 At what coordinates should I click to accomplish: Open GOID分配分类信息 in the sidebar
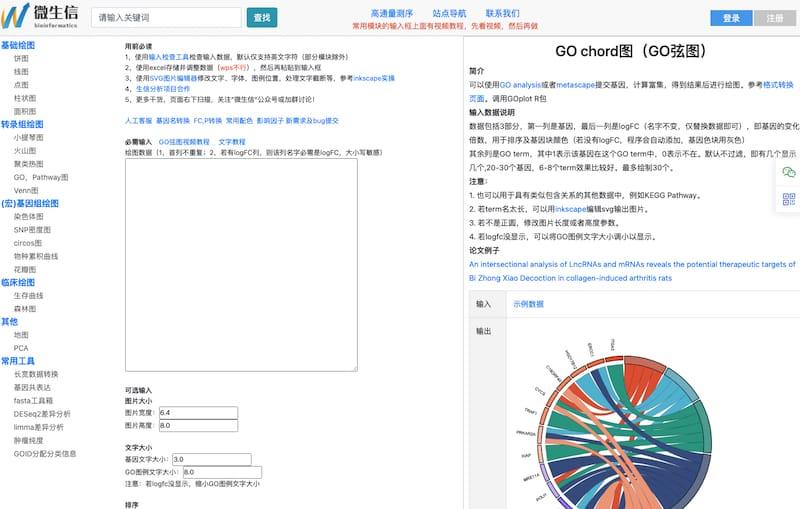[45, 453]
